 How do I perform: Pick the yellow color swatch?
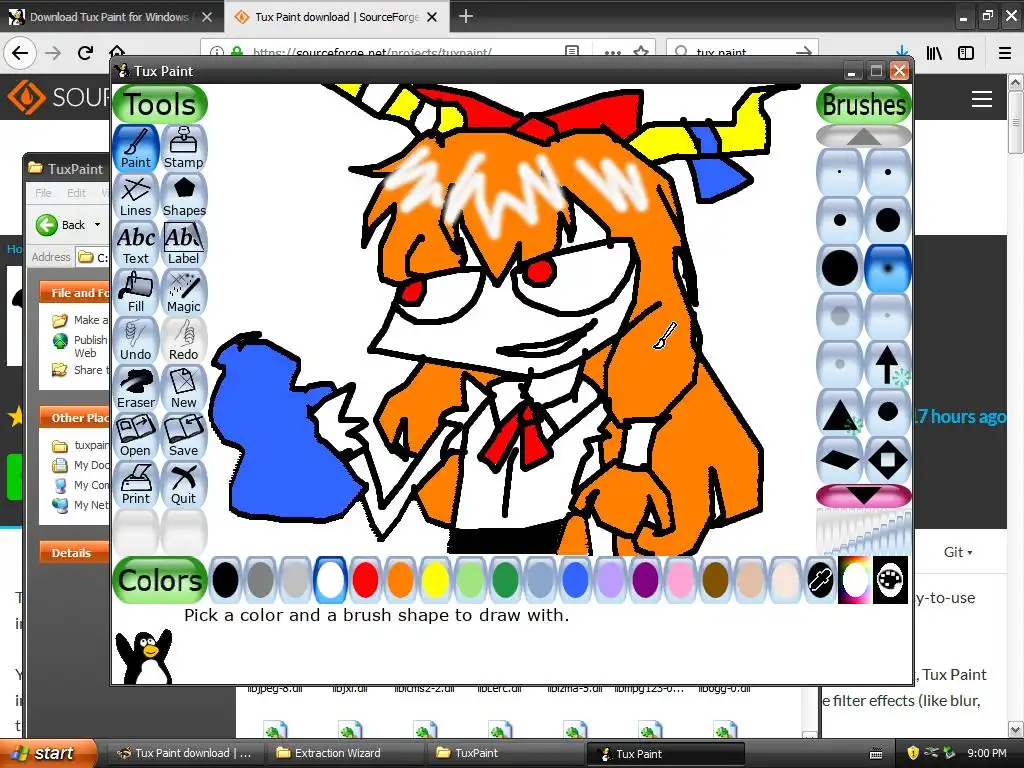point(435,580)
